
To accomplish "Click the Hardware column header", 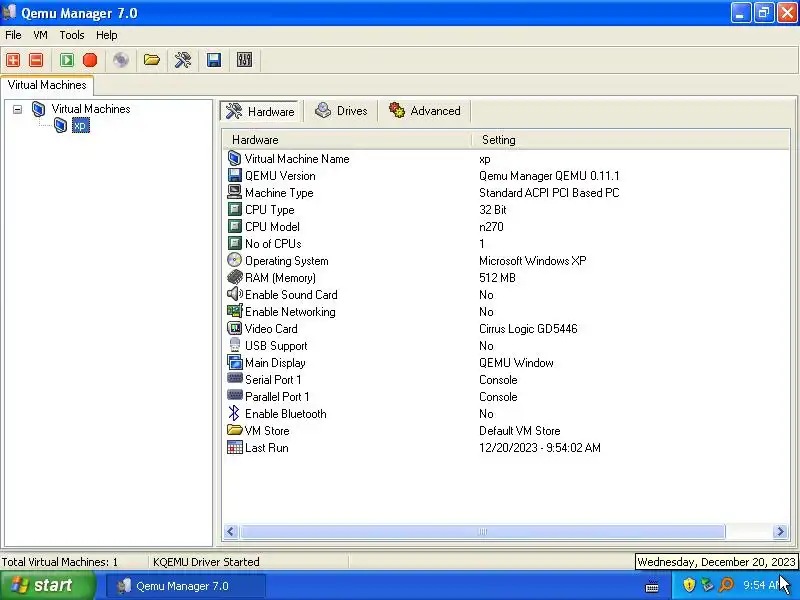I will point(346,140).
